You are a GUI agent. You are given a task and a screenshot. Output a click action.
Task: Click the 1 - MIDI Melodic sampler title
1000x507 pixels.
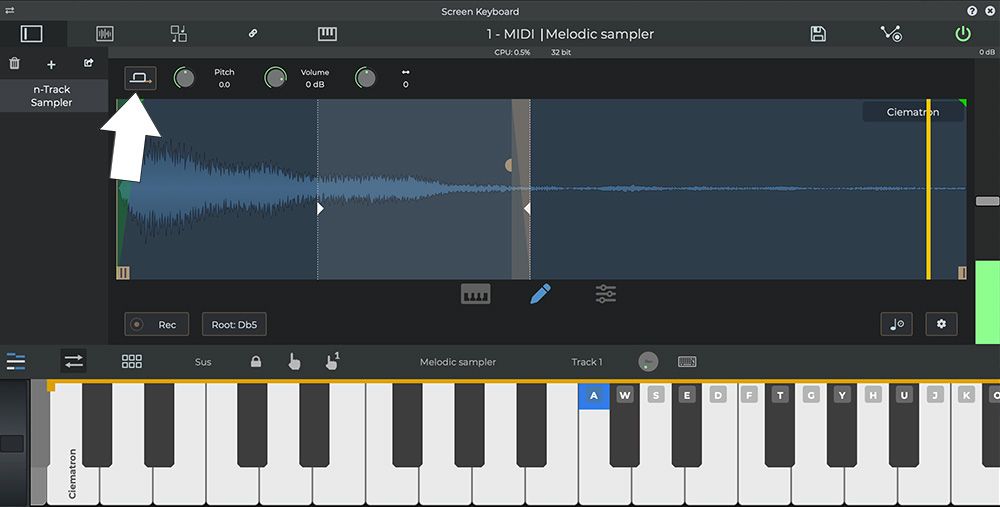coord(570,34)
